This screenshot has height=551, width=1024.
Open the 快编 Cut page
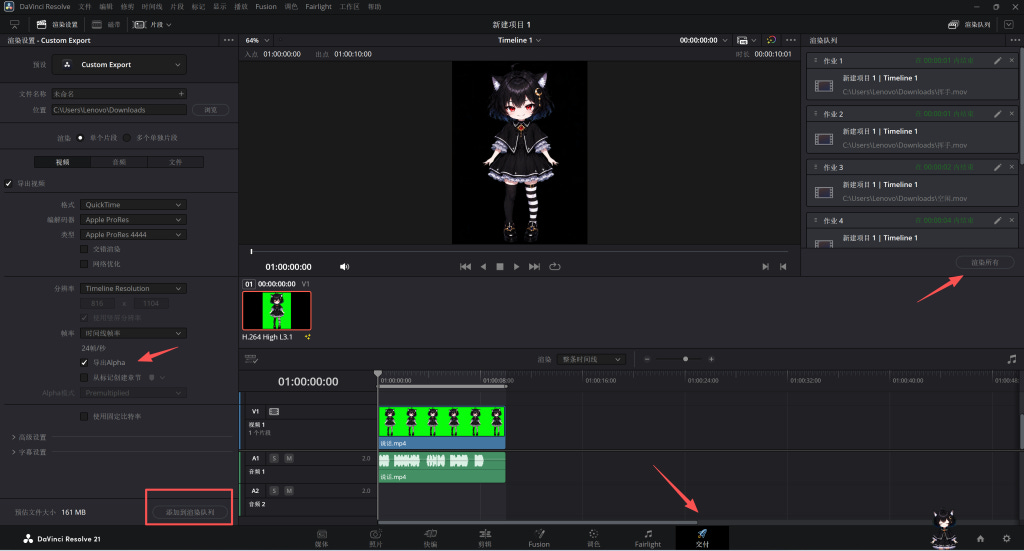click(x=430, y=539)
